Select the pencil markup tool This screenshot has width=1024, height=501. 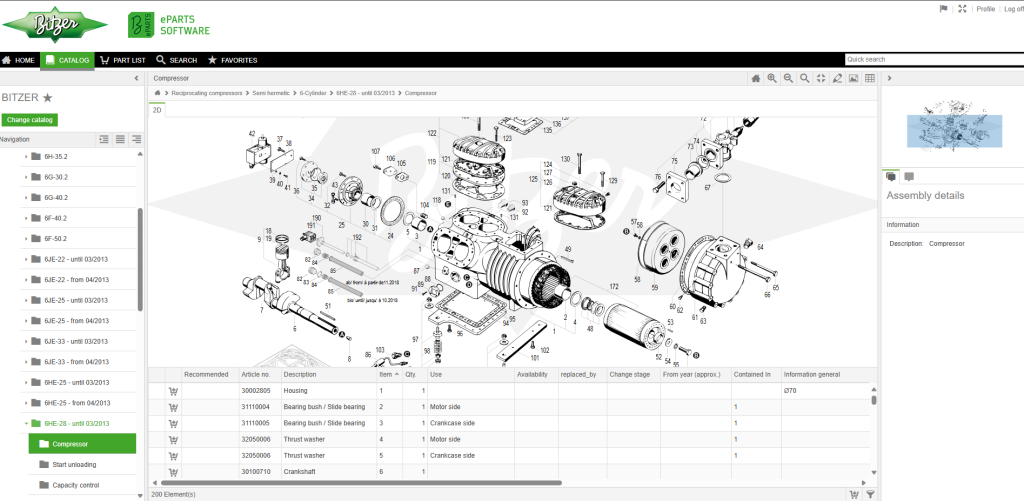[x=837, y=78]
